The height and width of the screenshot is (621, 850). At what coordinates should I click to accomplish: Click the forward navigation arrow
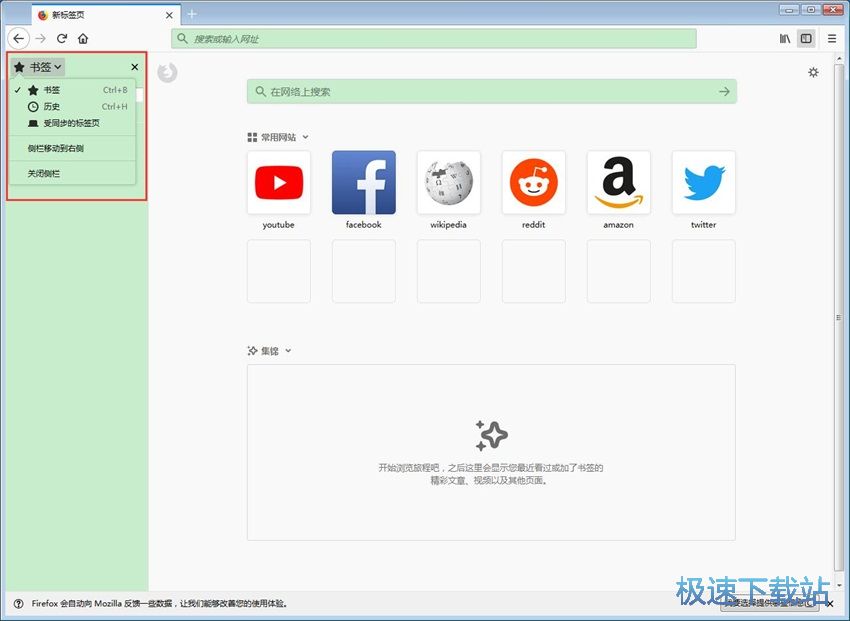click(x=41, y=38)
